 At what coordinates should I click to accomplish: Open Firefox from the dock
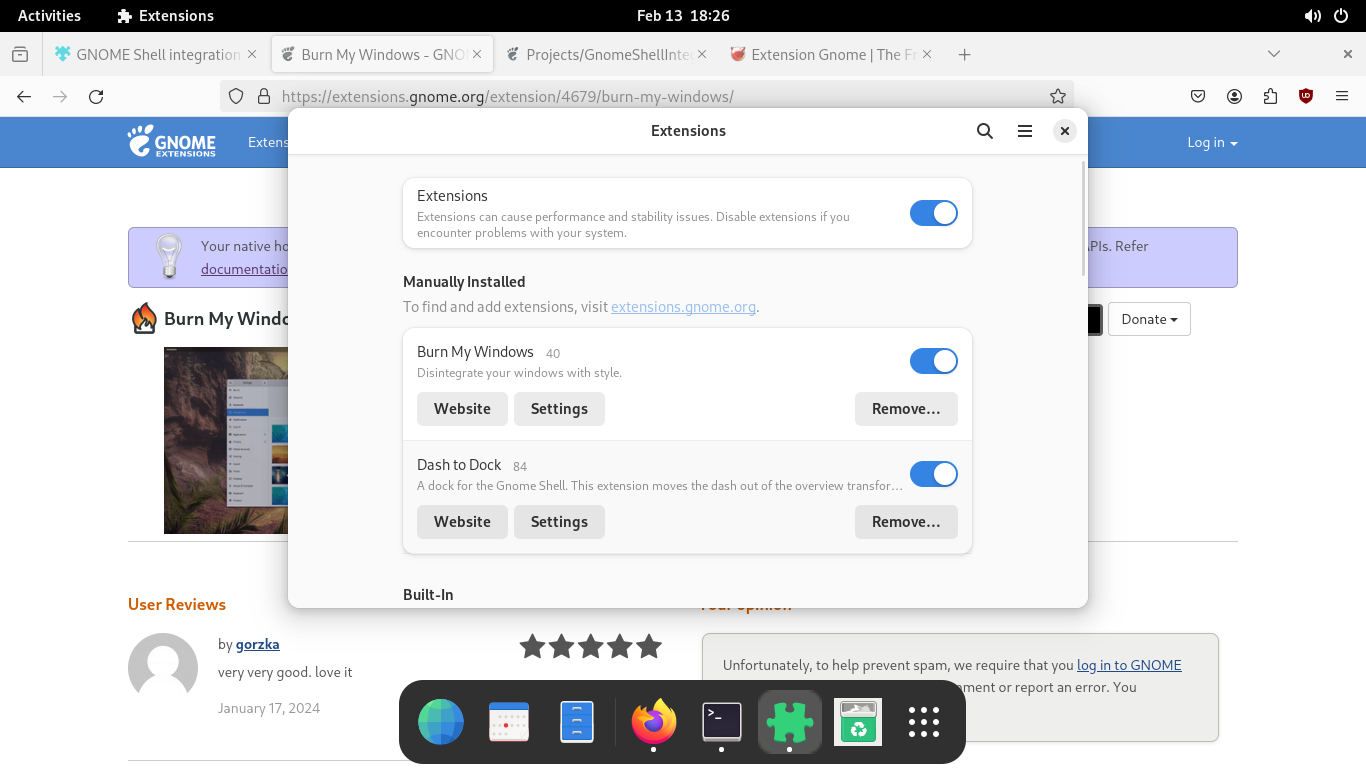coord(654,721)
